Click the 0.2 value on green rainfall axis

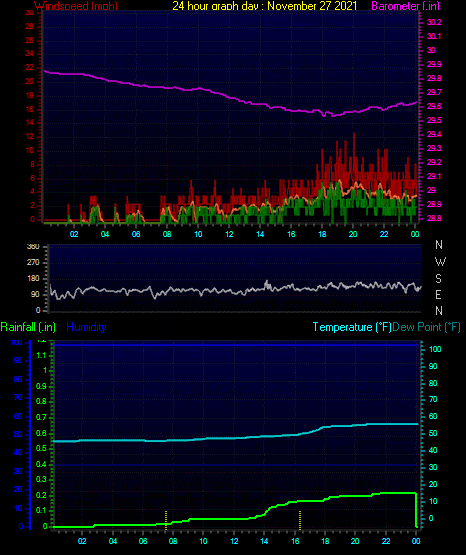click(x=41, y=495)
